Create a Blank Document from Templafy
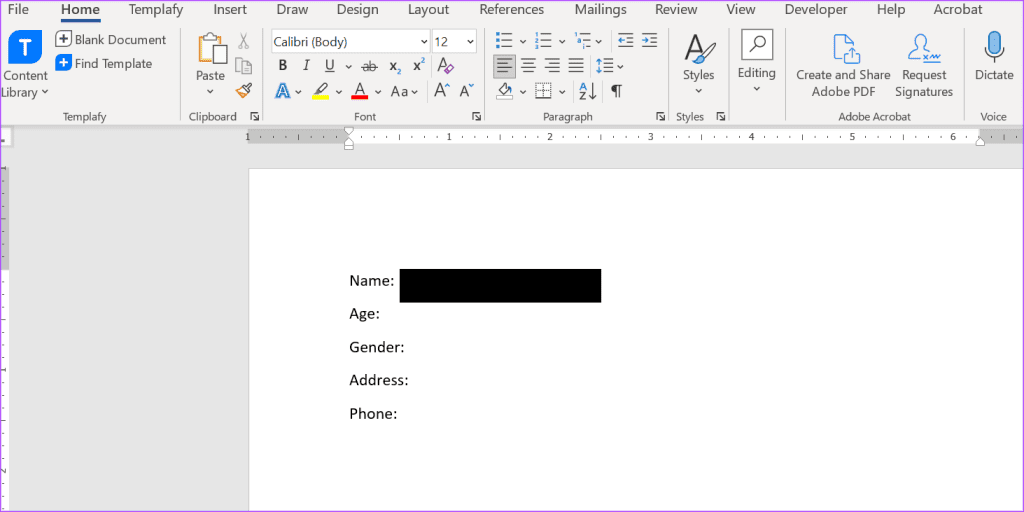Screen dimensions: 1024x512 point(111,39)
